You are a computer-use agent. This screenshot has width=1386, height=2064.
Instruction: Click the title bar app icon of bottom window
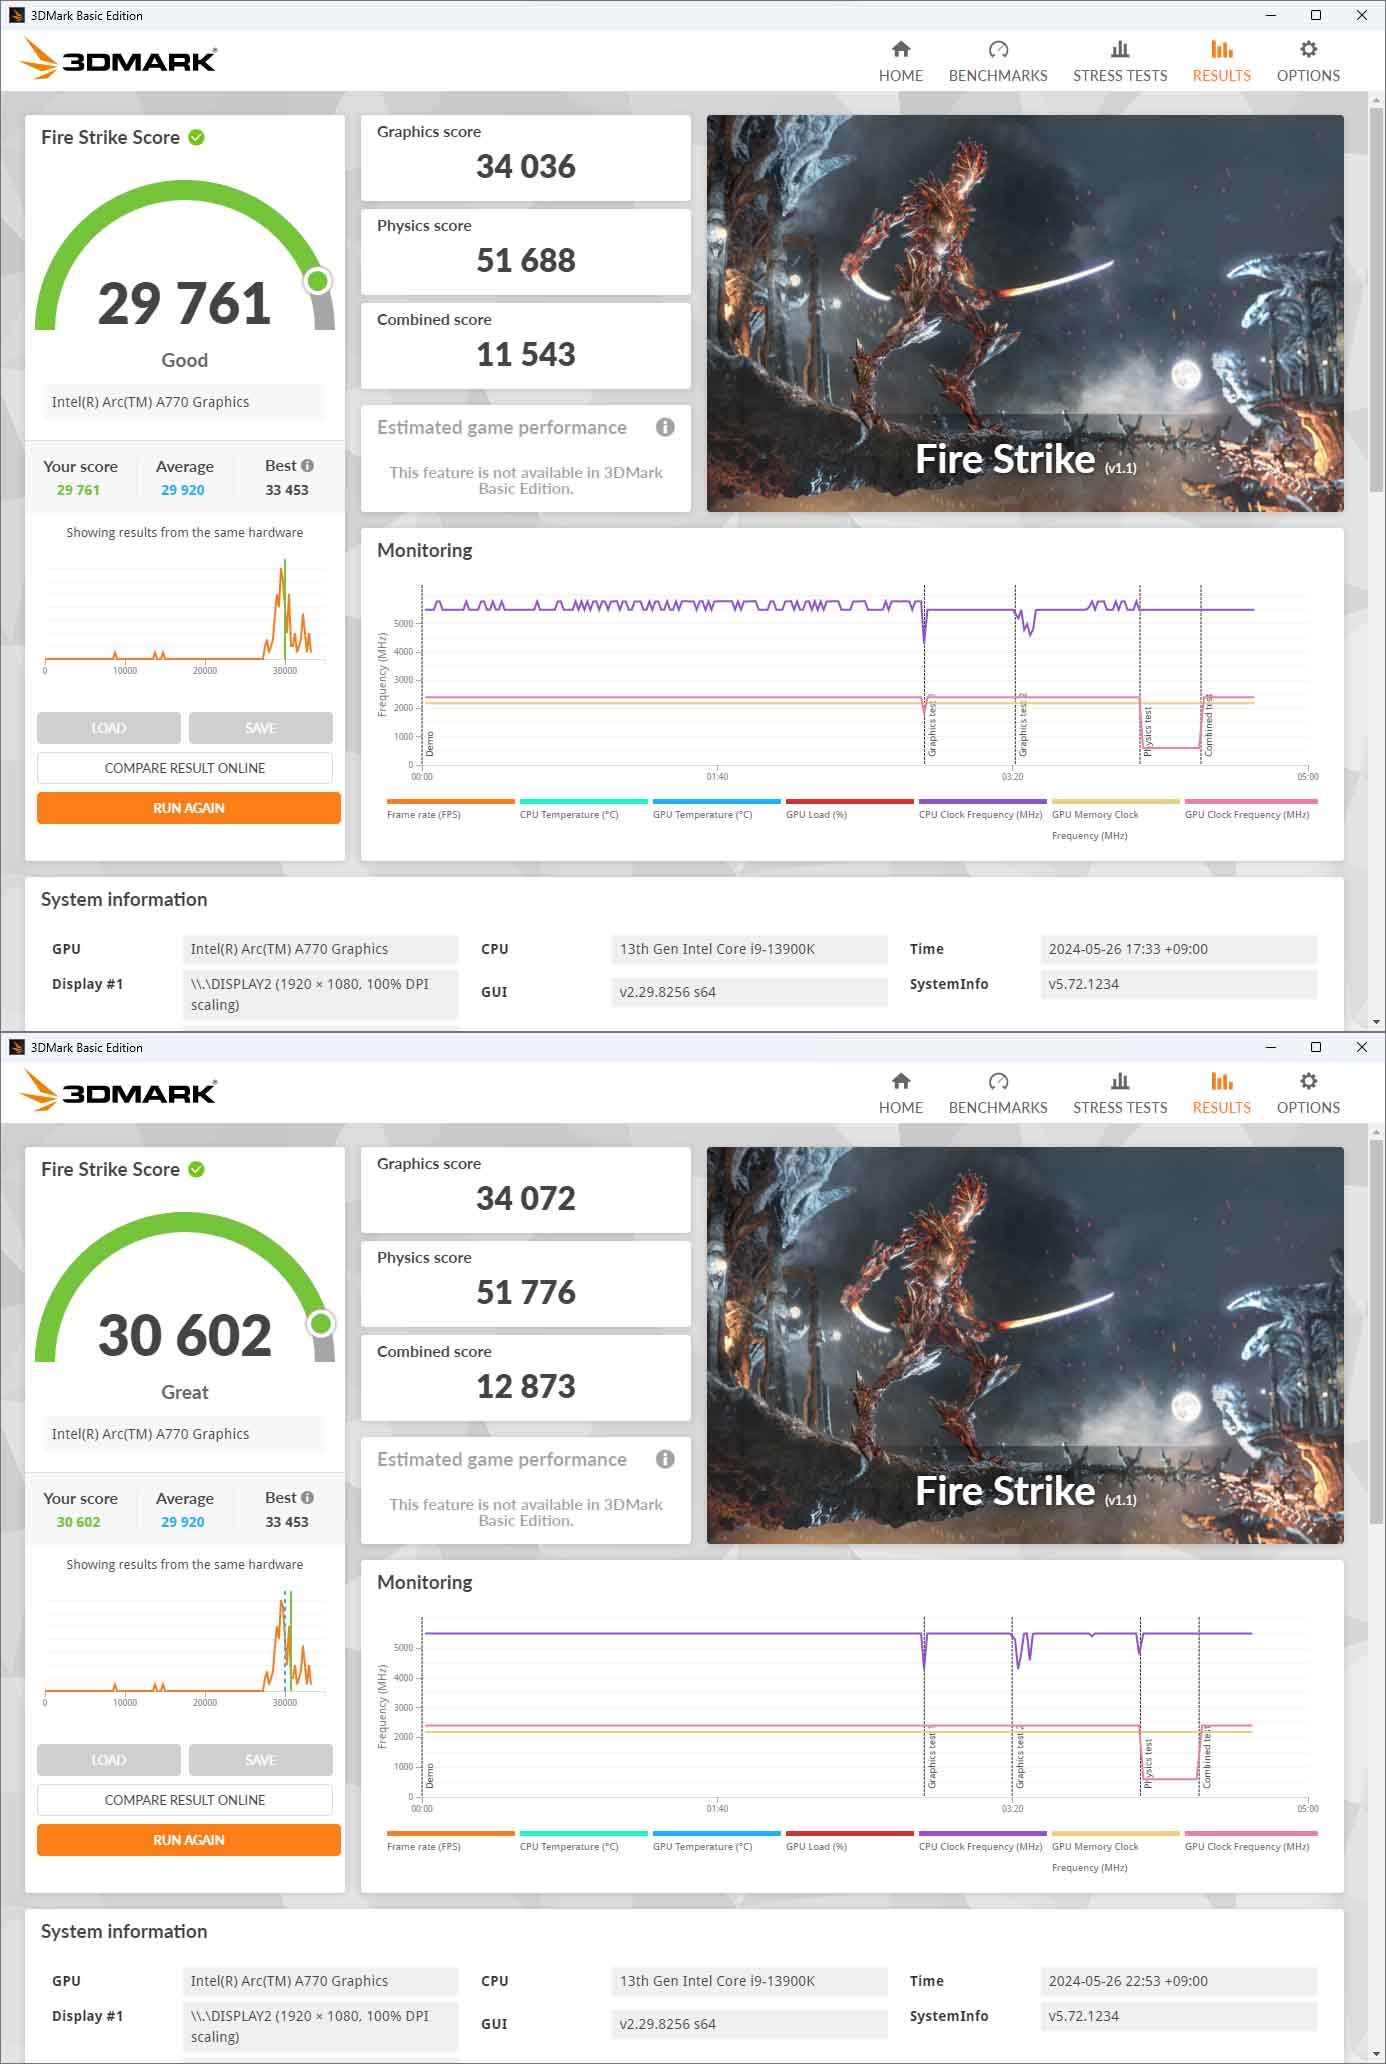coord(16,1047)
